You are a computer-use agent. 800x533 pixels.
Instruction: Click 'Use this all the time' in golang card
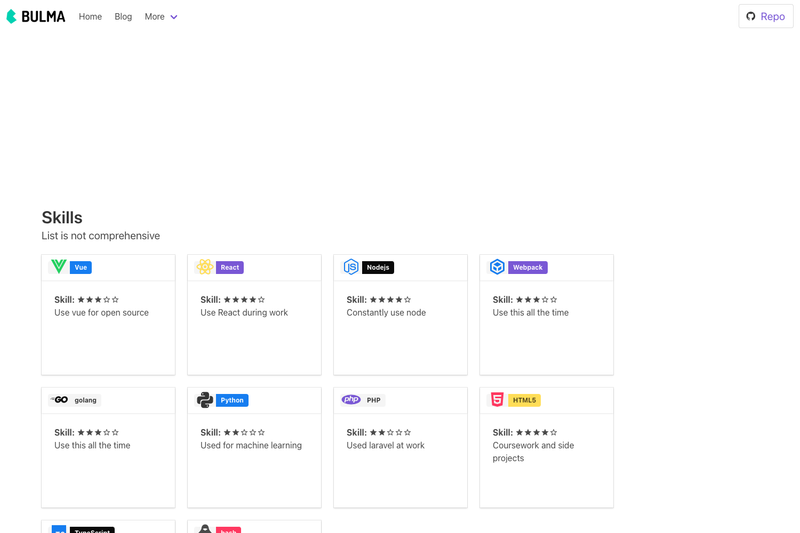coord(92,445)
